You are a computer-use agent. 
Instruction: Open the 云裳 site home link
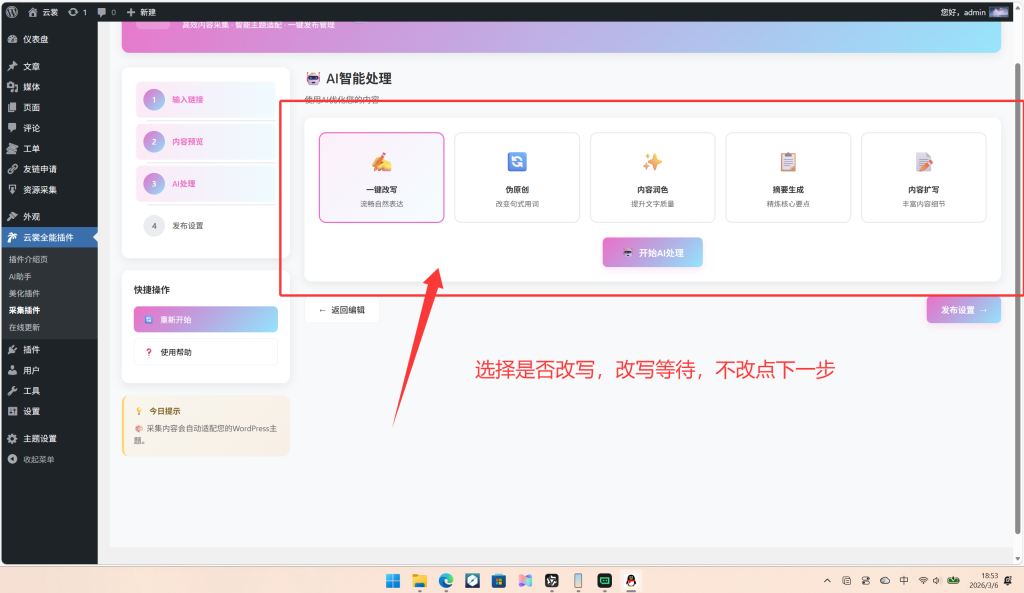pos(43,12)
